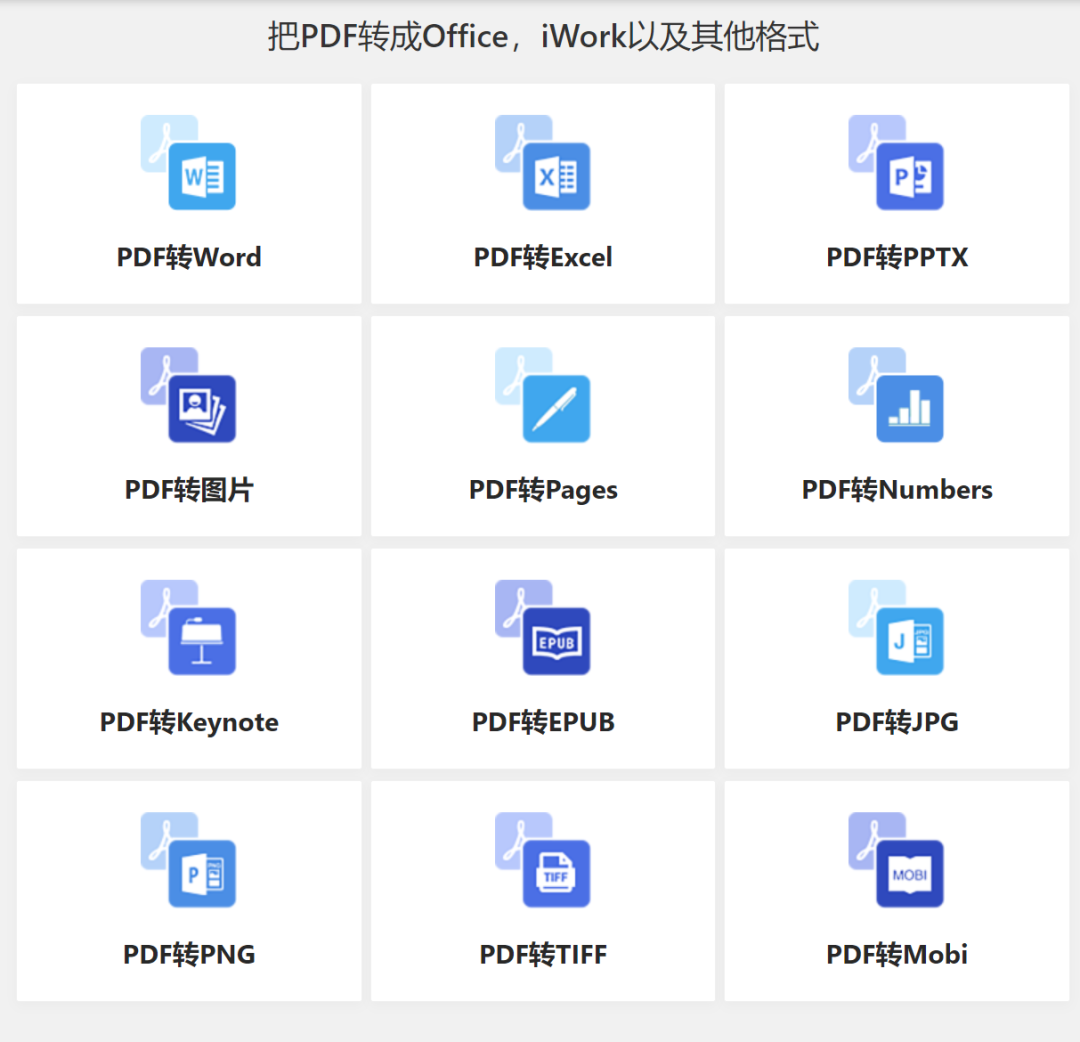Click the PDF to PNG icon
Viewport: 1080px width, 1042px height.
[x=188, y=859]
